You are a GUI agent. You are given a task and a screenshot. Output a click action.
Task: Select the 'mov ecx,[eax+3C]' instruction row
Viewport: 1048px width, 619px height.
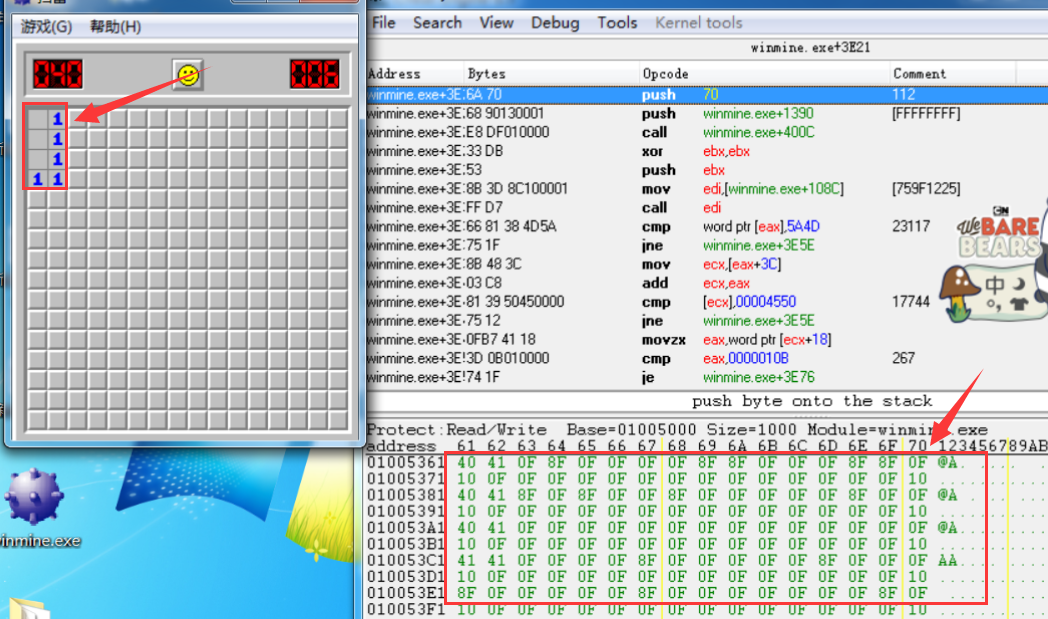point(707,264)
